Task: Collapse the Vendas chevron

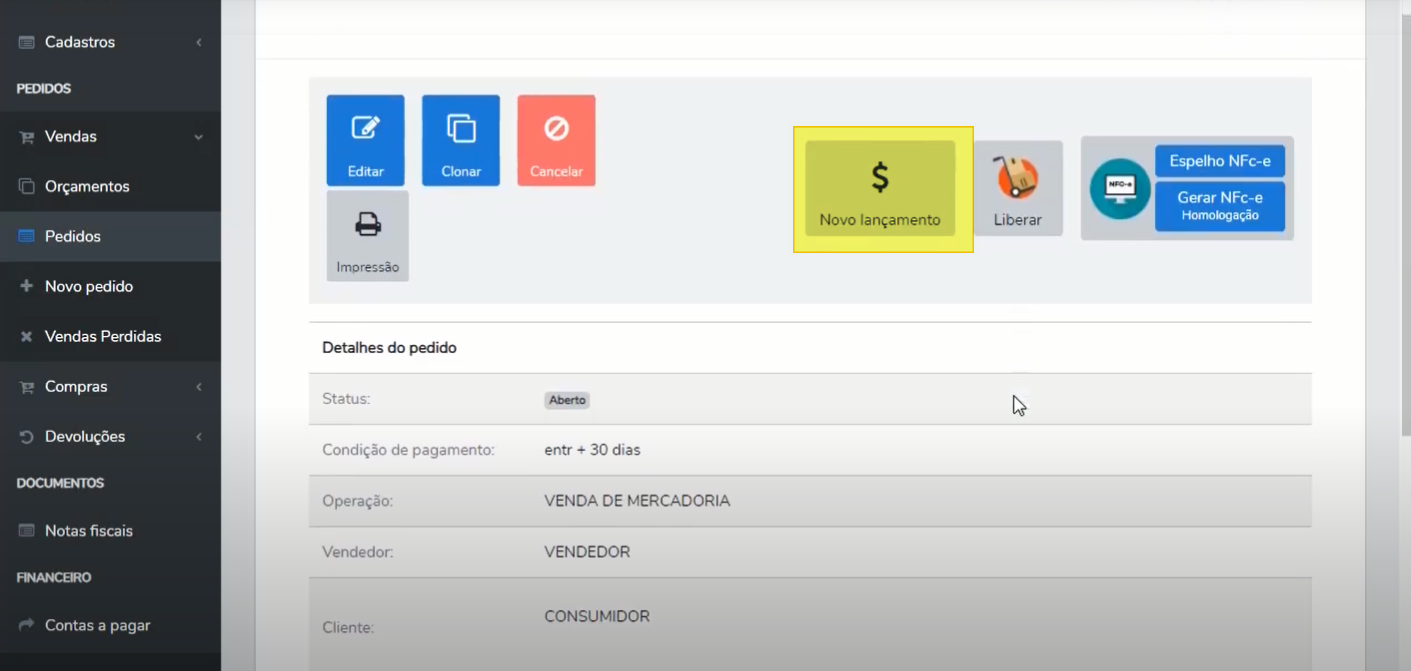Action: pos(198,137)
